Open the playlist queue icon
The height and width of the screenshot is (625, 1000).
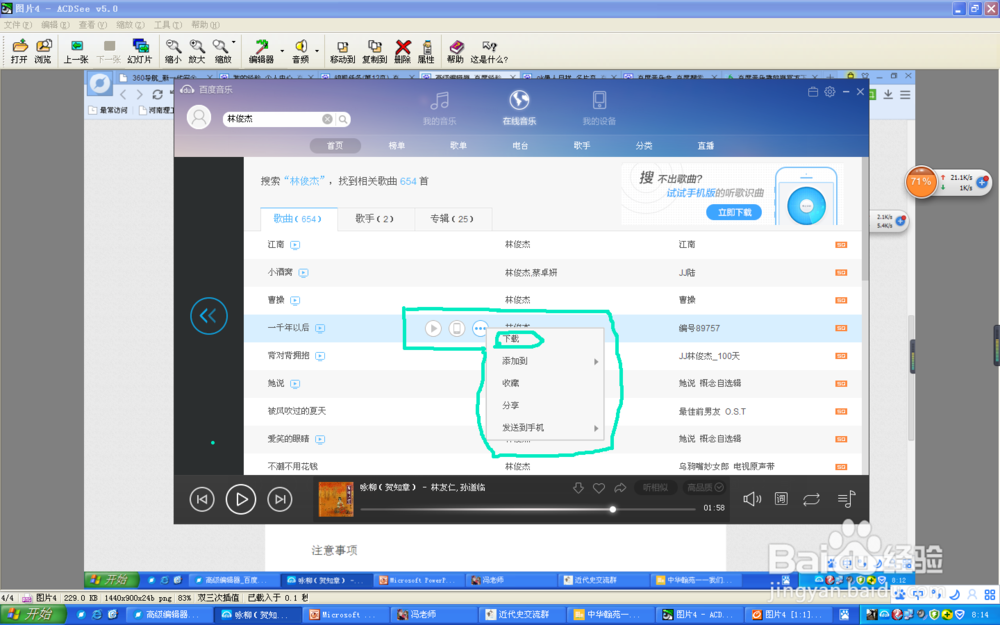(846, 499)
